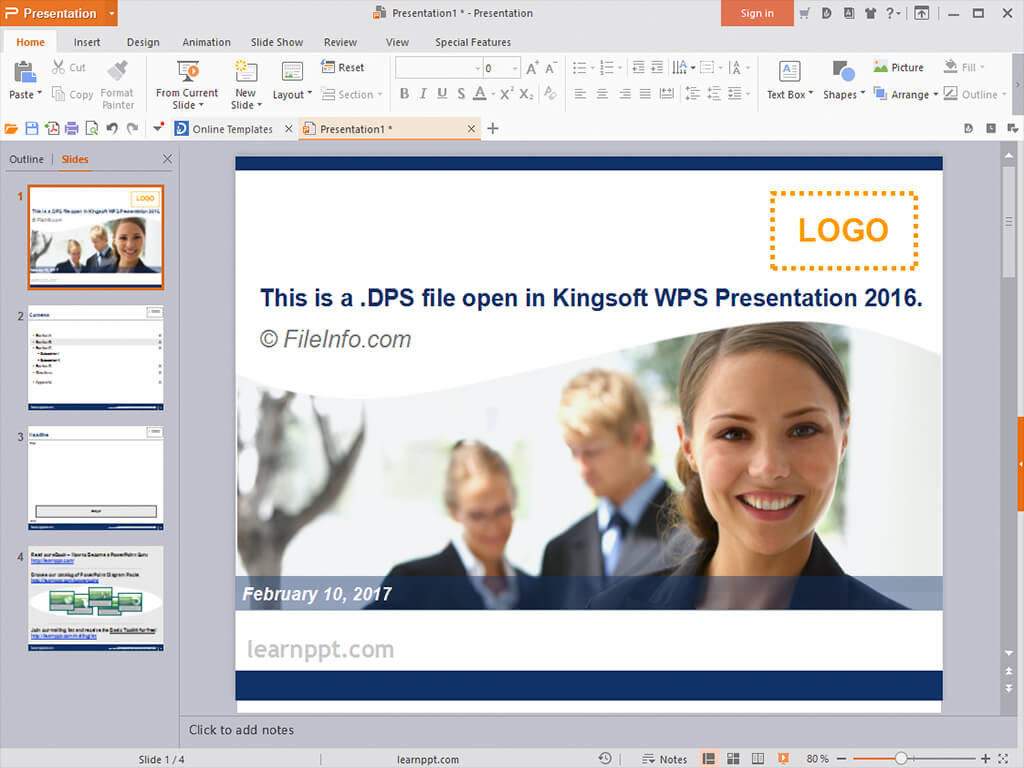Close the Slides pane
1024x768 pixels.
click(x=167, y=159)
